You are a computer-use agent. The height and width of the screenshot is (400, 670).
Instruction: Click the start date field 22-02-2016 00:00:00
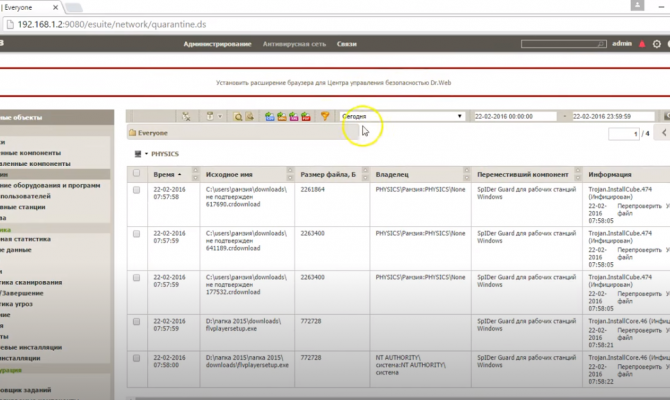(518, 116)
